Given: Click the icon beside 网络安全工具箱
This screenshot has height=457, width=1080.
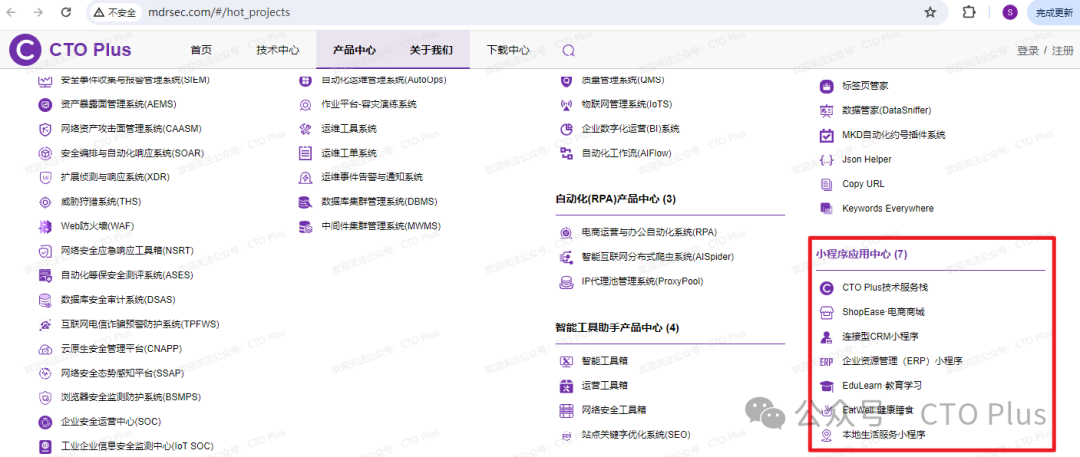Looking at the screenshot, I should pyautogui.click(x=566, y=409).
